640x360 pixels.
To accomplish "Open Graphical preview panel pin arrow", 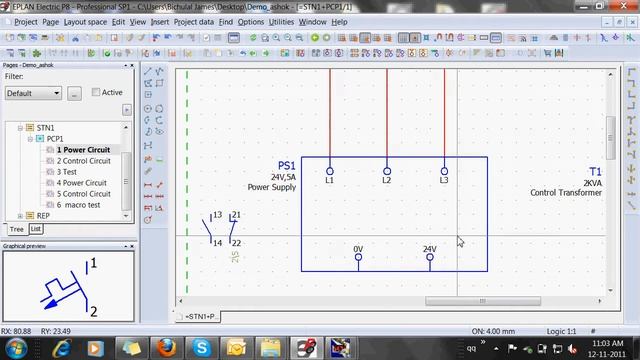I will click(x=125, y=246).
